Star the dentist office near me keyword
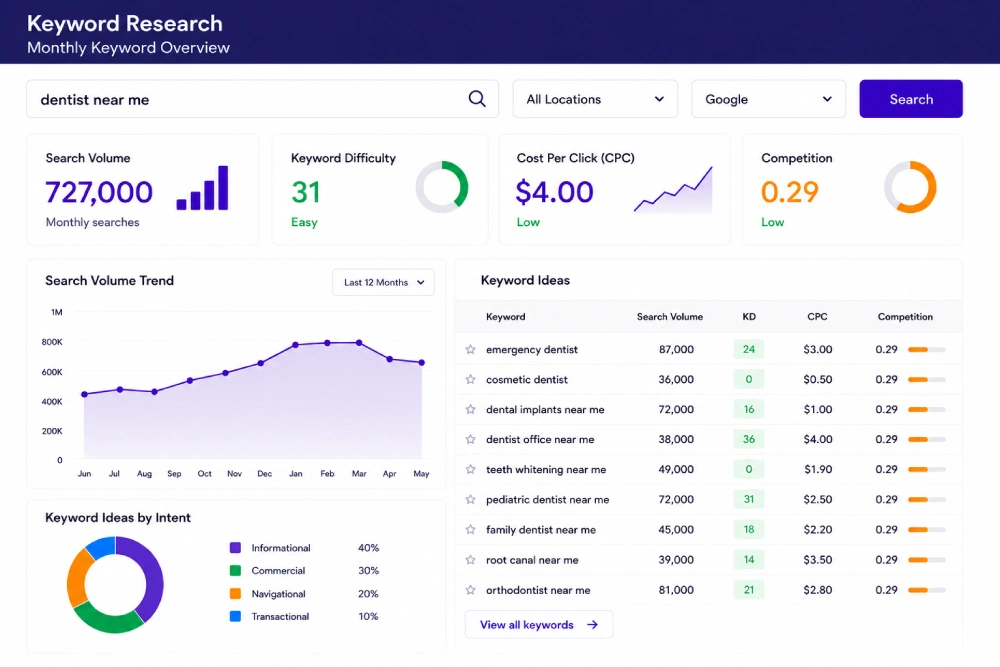Viewport: 1000px width, 667px height. pyautogui.click(x=471, y=439)
